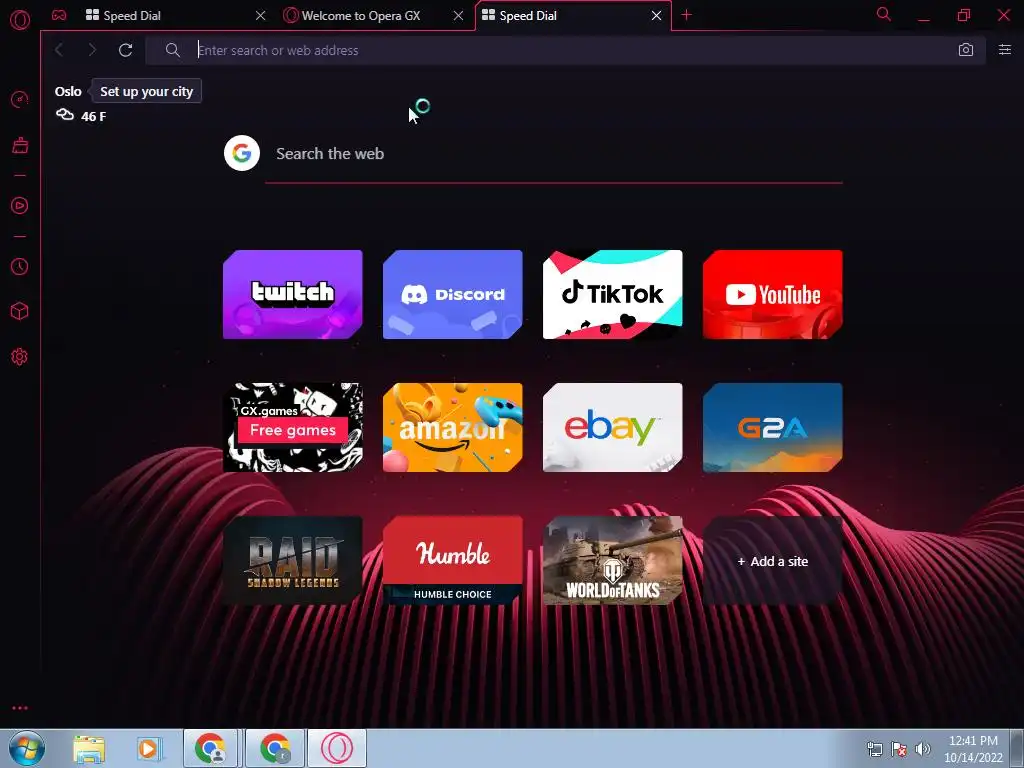
Task: Open Extensions cube sidebar icon
Action: [x=20, y=312]
